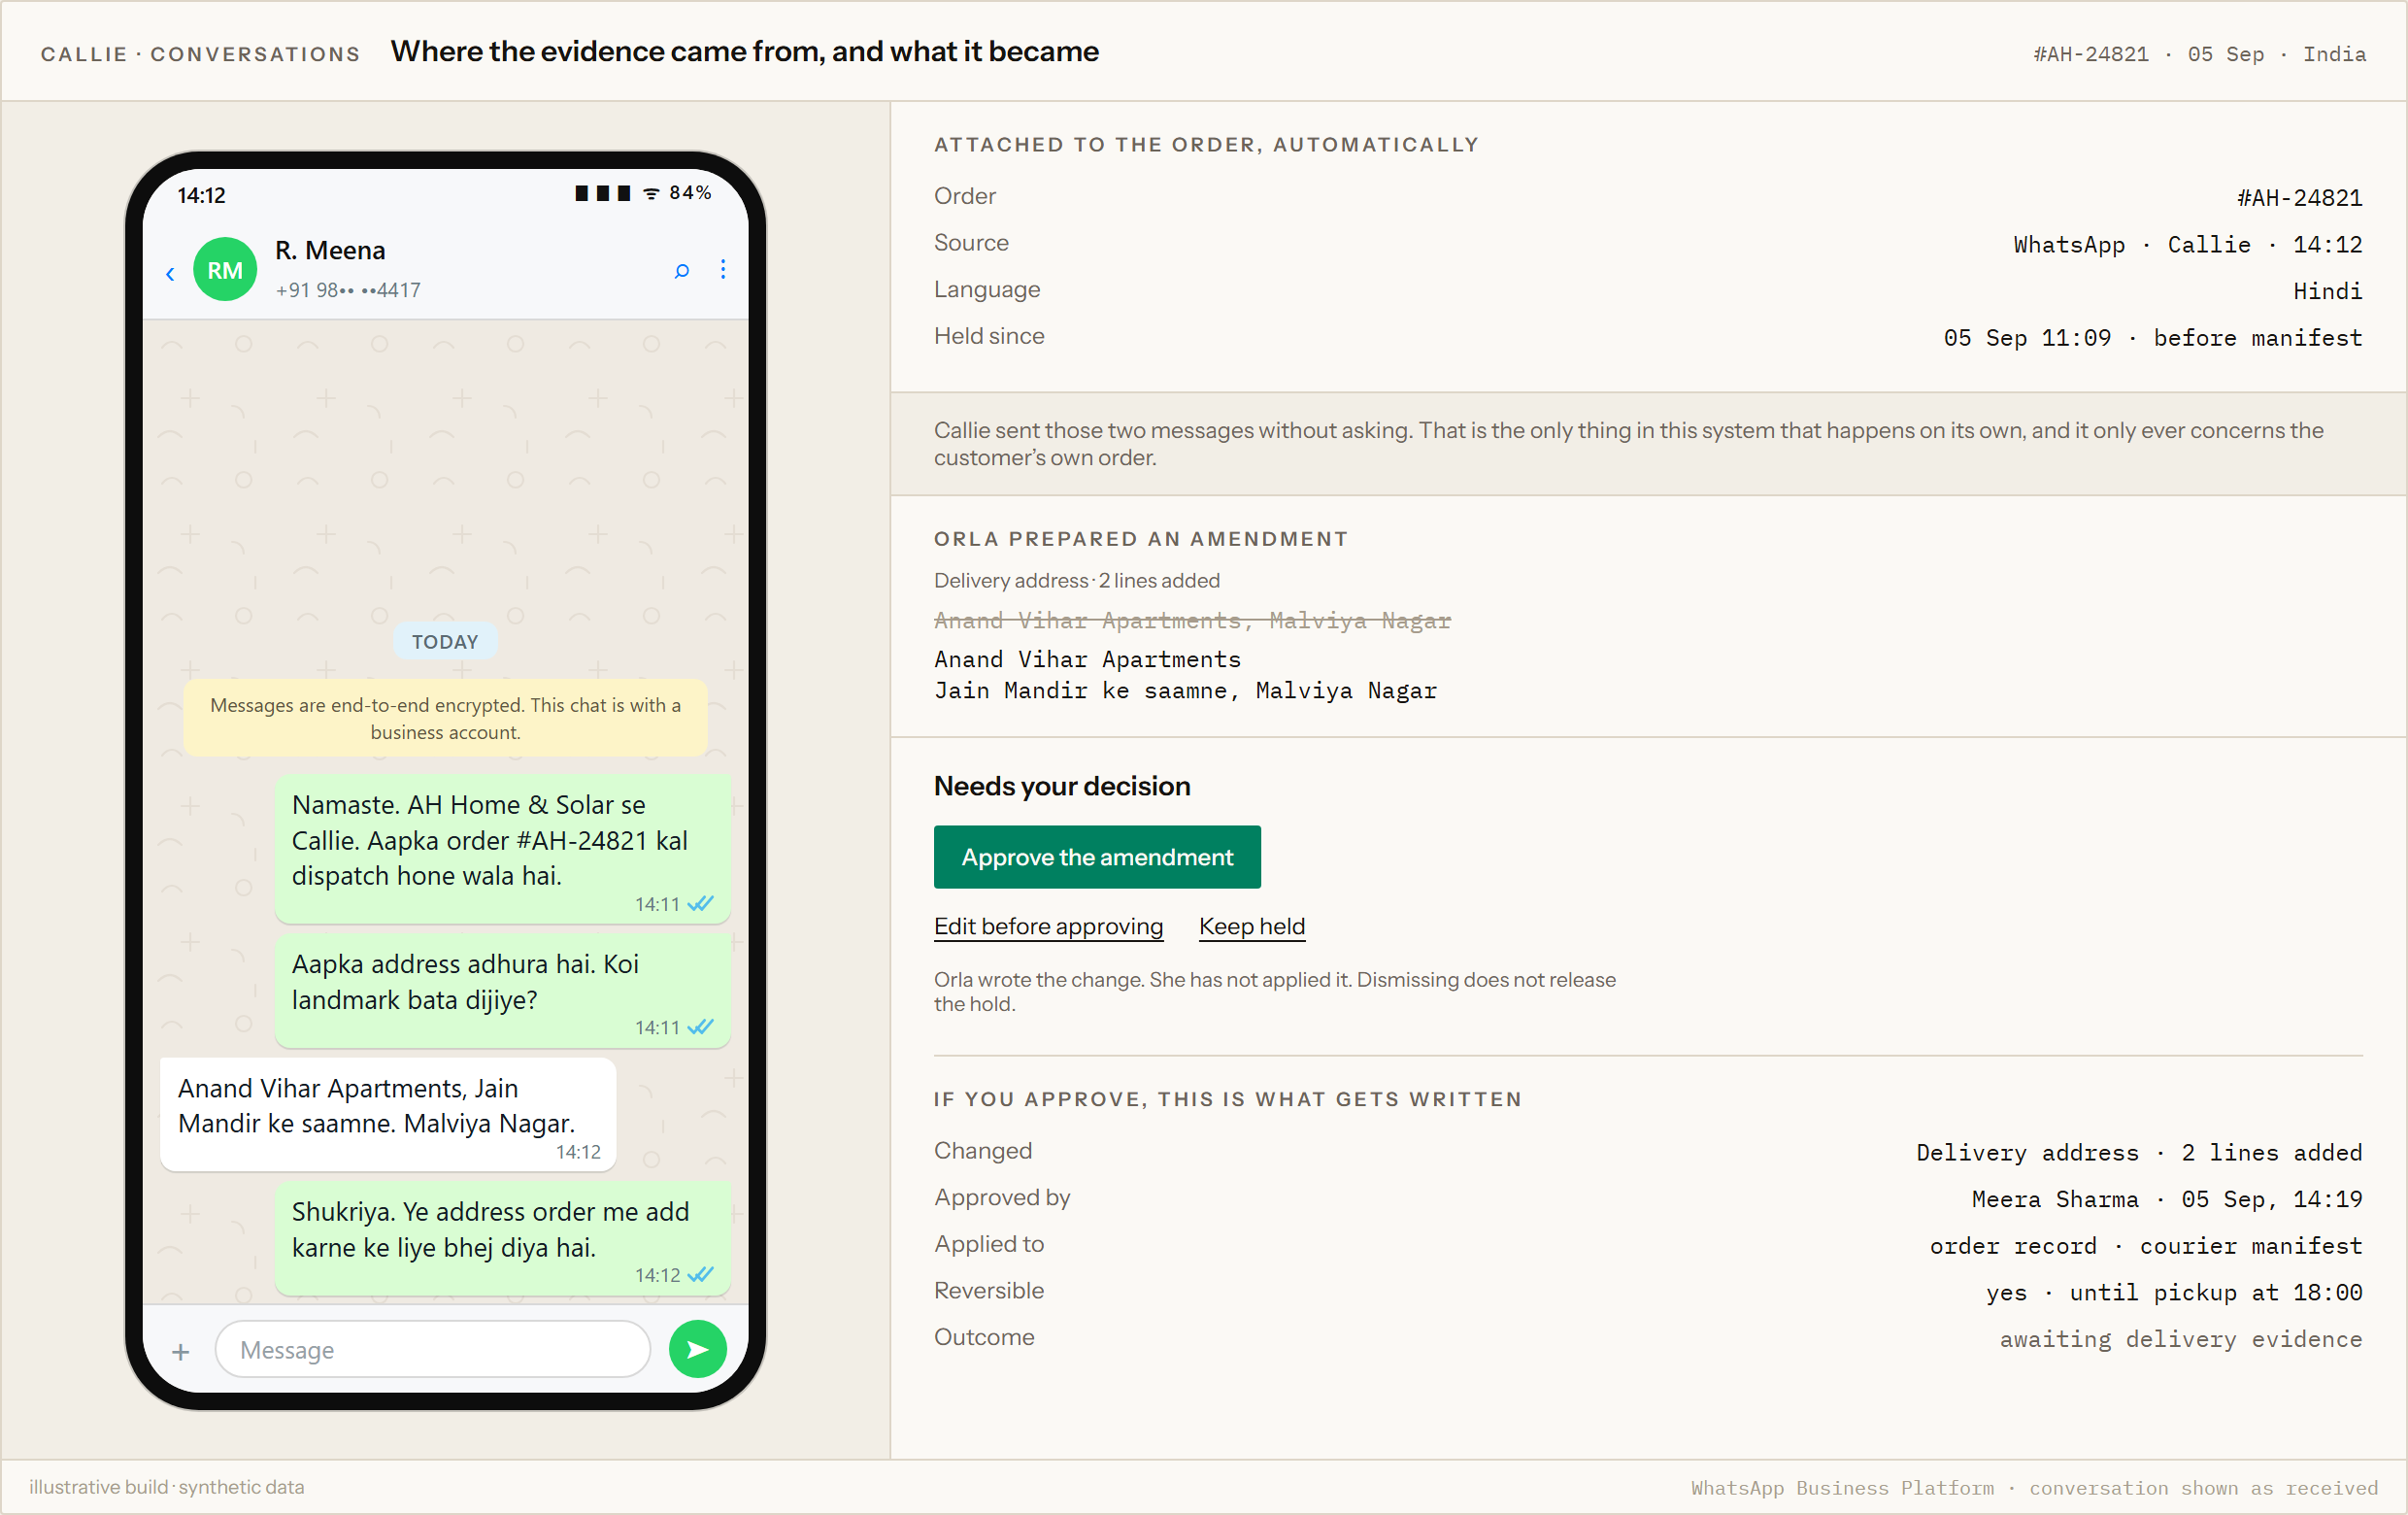This screenshot has width=2408, height=1515.
Task: Select the customer's 'Anand Vihar Apartments, Jain' reply
Action: pyautogui.click(x=388, y=1114)
